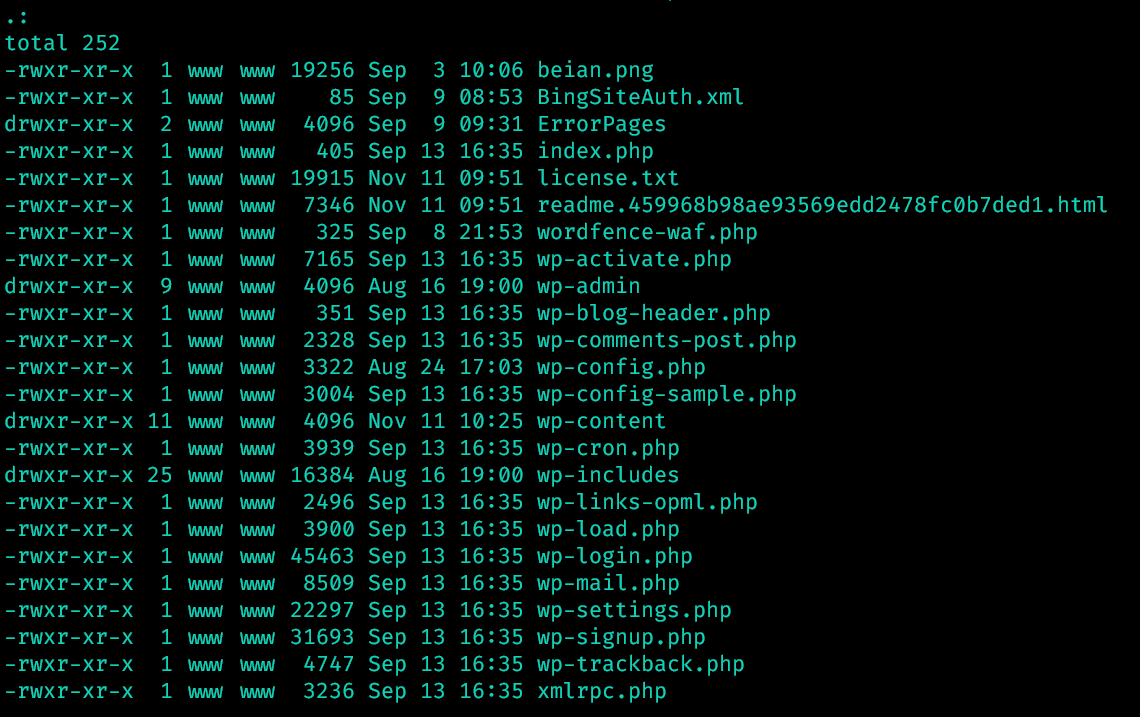Select the wp-activate.php filename
Image resolution: width=1140 pixels, height=717 pixels.
634,259
